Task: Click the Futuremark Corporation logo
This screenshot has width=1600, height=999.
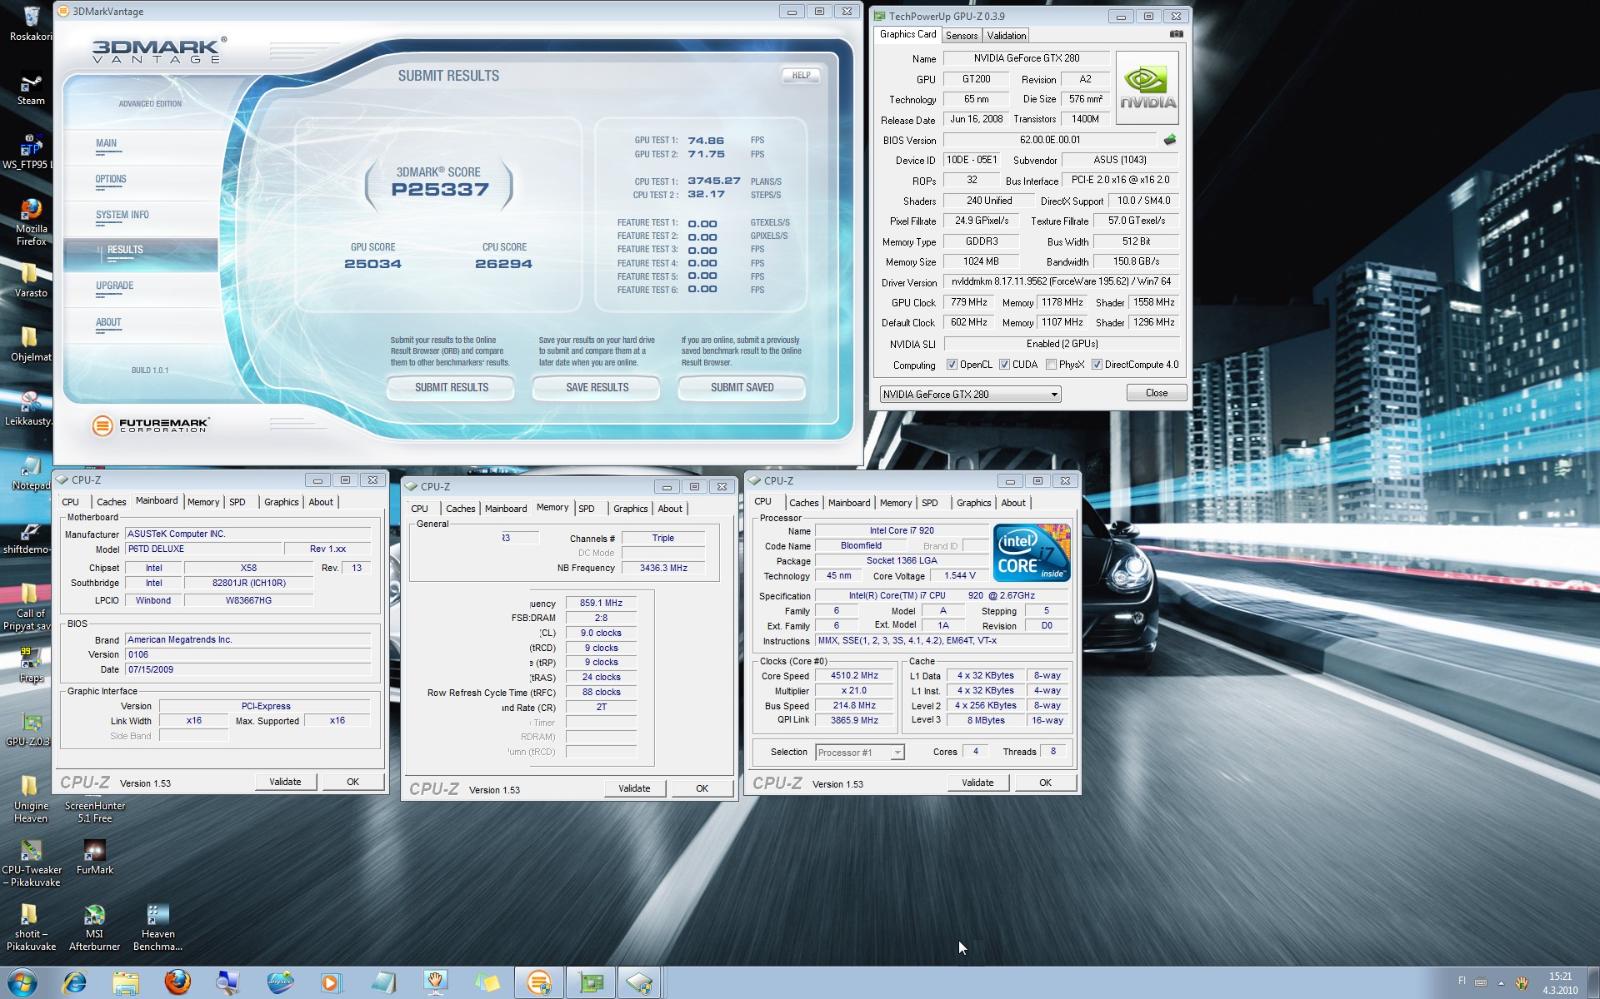Action: pos(149,426)
